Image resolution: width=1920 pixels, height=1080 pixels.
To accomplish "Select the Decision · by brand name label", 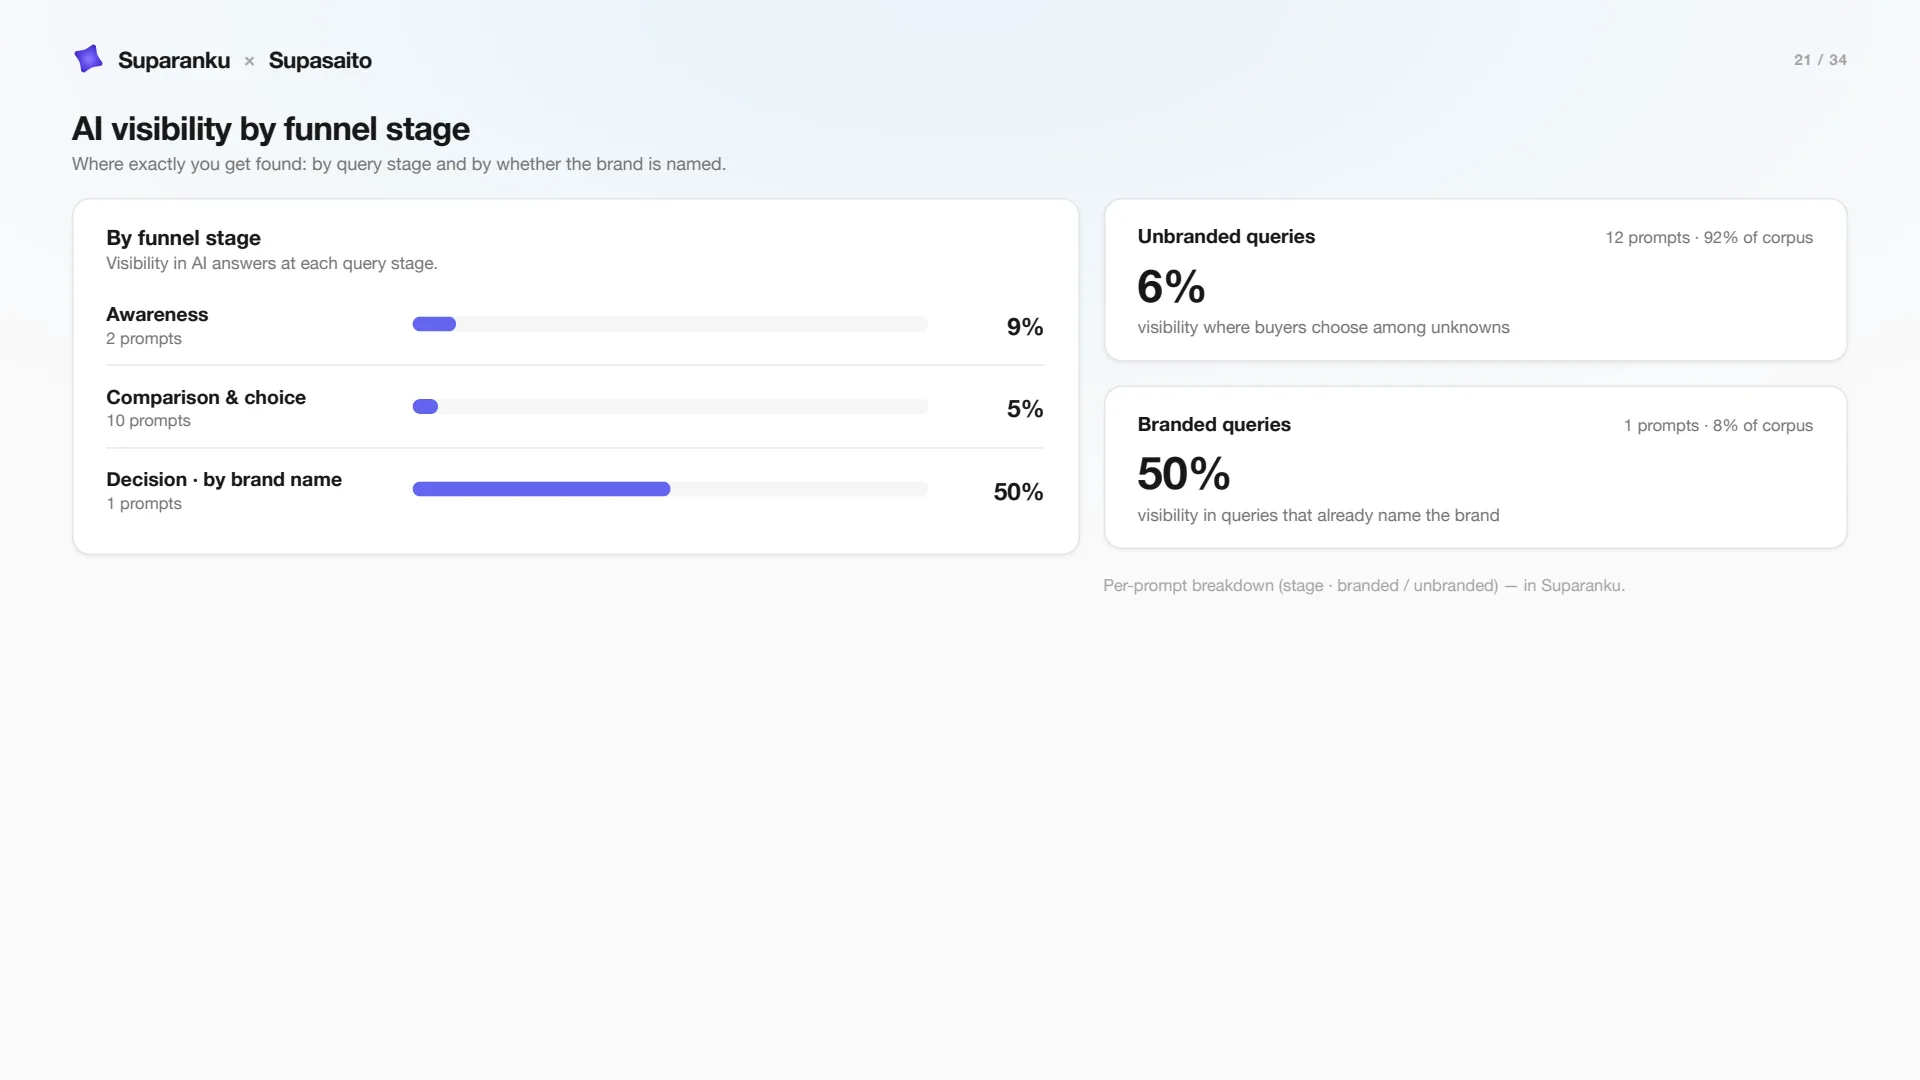I will click(224, 479).
